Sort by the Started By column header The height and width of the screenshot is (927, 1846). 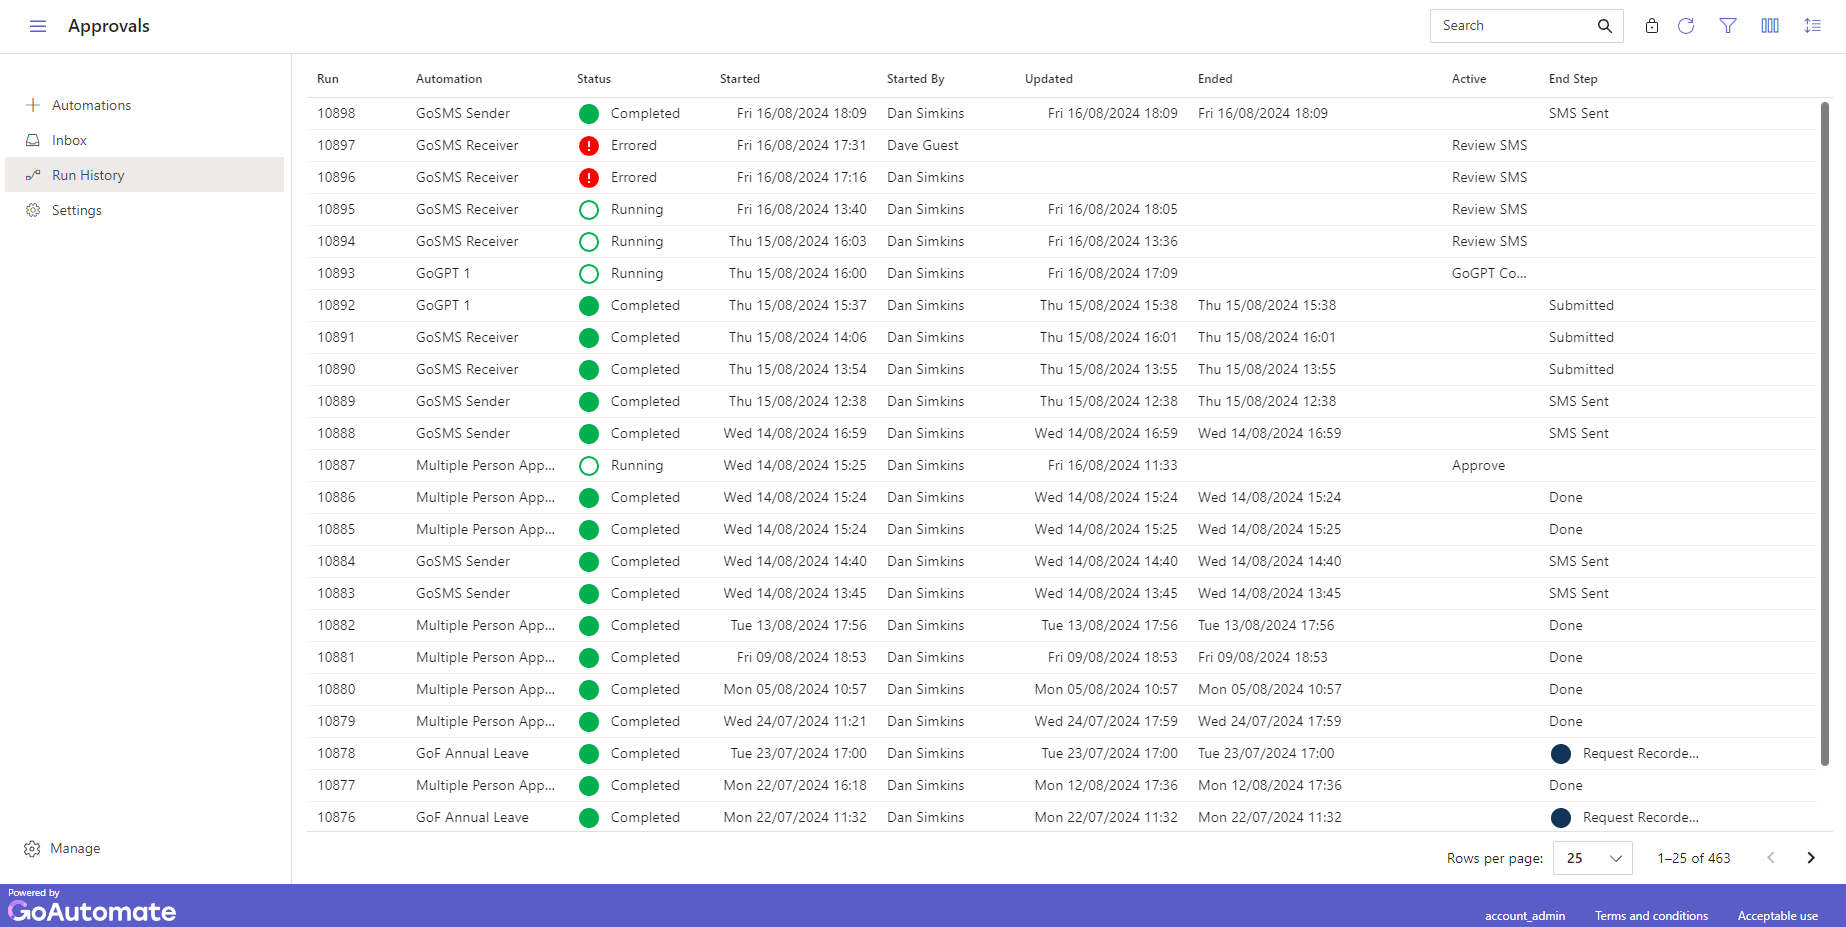pyautogui.click(x=916, y=79)
